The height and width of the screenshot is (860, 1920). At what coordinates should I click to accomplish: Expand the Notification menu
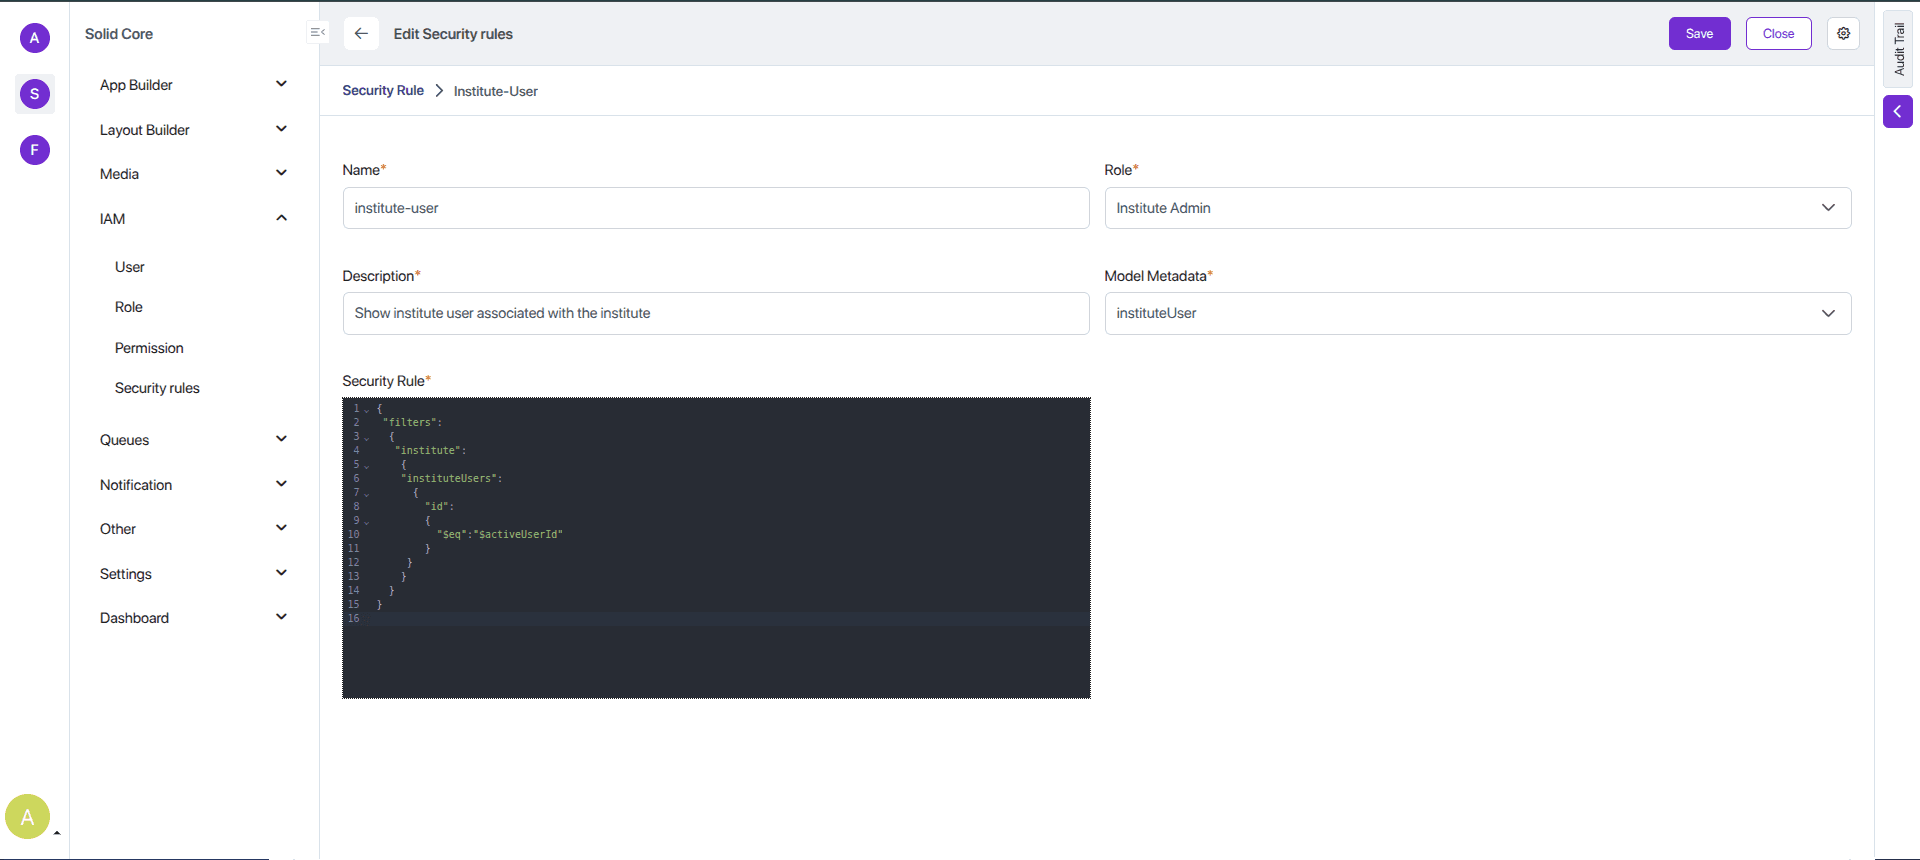pos(193,485)
